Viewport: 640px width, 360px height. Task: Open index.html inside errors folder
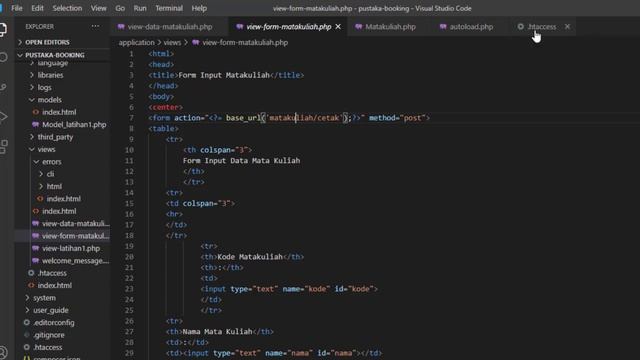pyautogui.click(x=63, y=199)
